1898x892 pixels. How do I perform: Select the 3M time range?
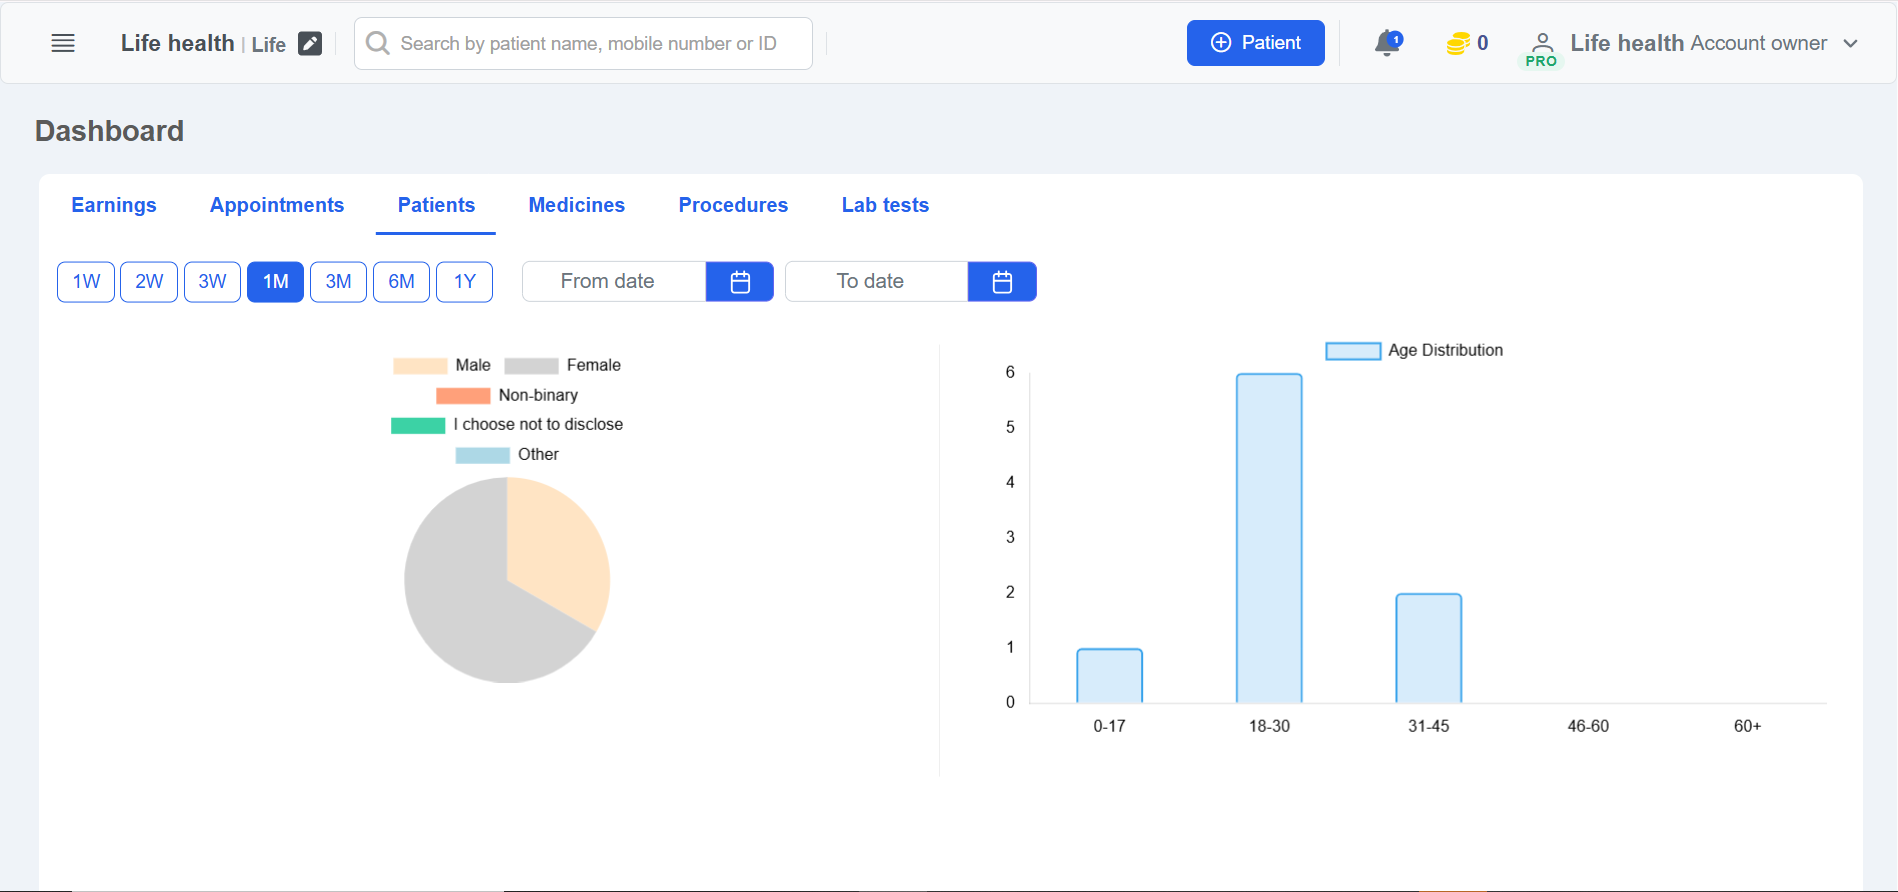pyautogui.click(x=338, y=282)
